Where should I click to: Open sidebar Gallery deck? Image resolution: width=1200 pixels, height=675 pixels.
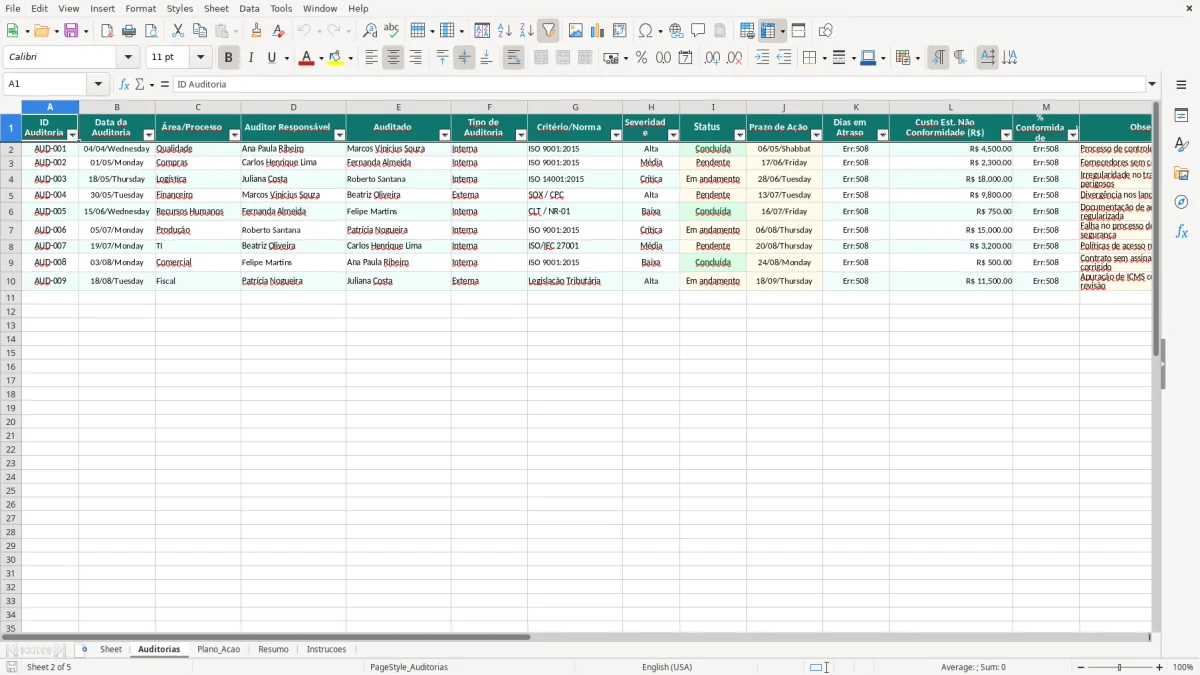click(1182, 174)
